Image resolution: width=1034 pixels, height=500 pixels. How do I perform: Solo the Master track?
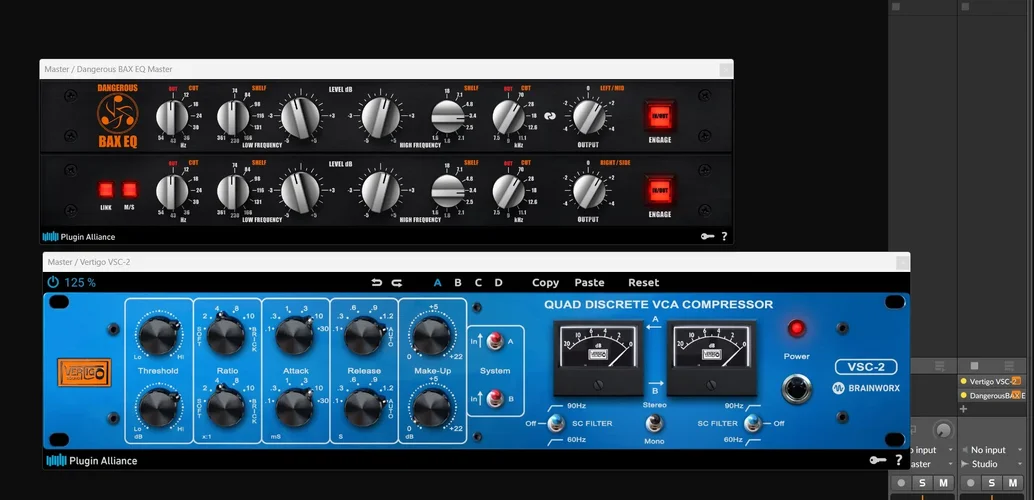[x=923, y=483]
